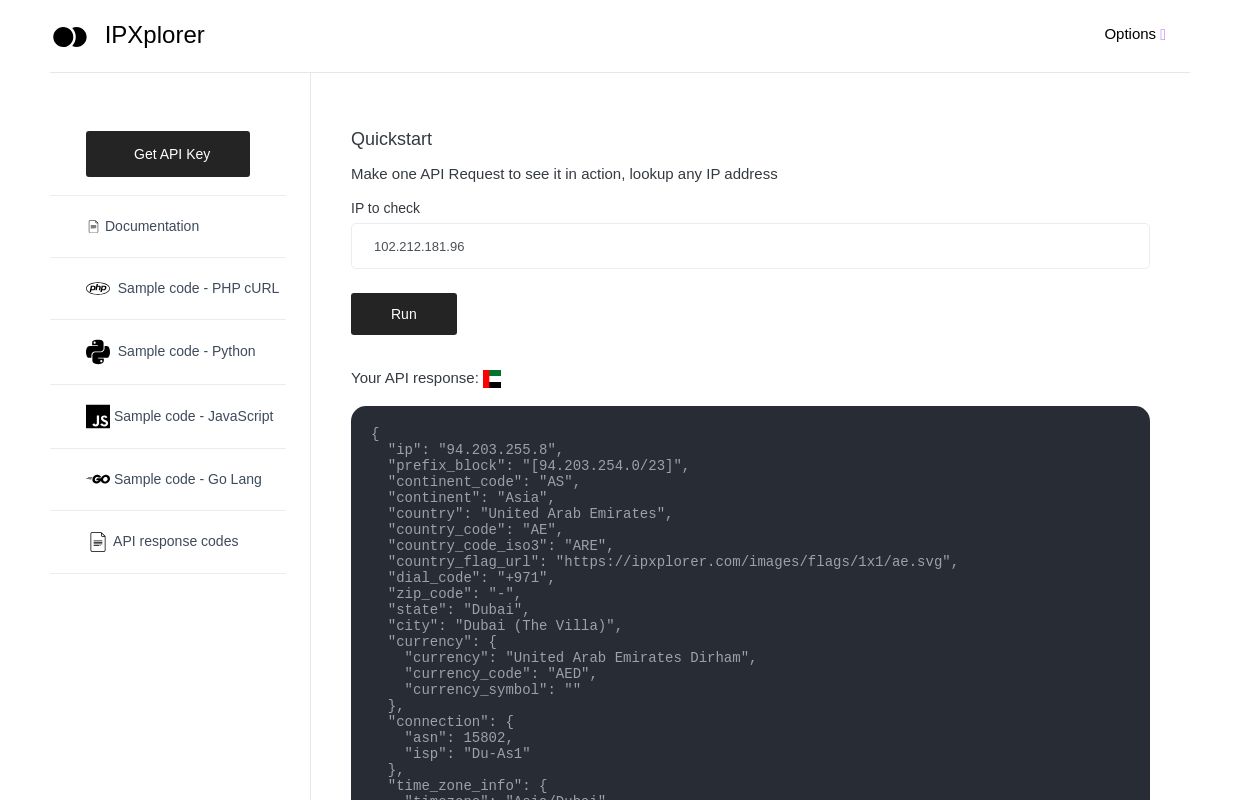Image resolution: width=1240 pixels, height=800 pixels.
Task: Click the "currency_code": "AED" line
Action: point(501,674)
